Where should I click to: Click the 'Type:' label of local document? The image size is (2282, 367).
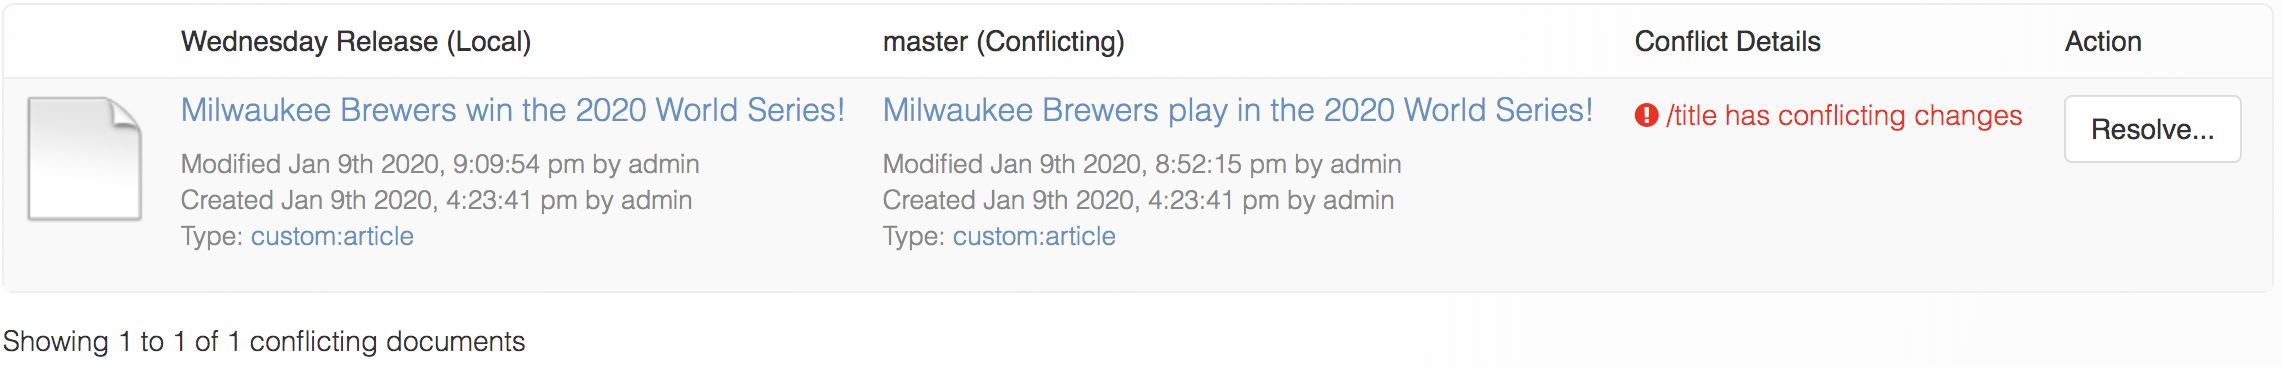pyautogui.click(x=212, y=236)
